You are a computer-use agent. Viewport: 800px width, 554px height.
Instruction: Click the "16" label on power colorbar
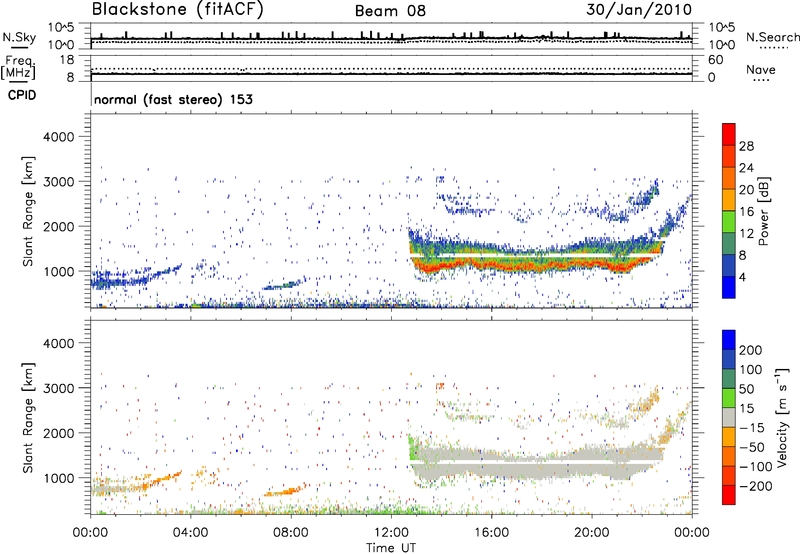tap(746, 212)
